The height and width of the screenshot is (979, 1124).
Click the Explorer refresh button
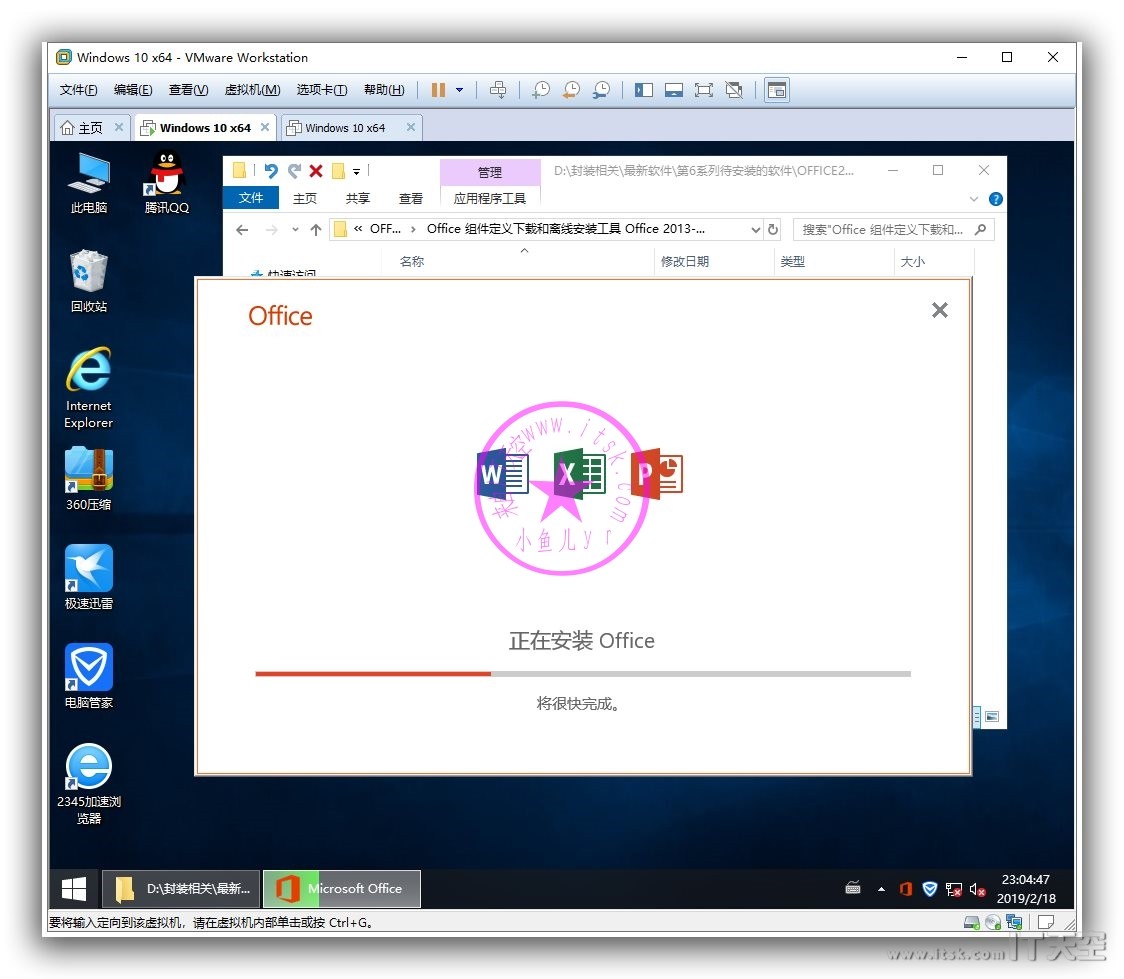pos(773,230)
